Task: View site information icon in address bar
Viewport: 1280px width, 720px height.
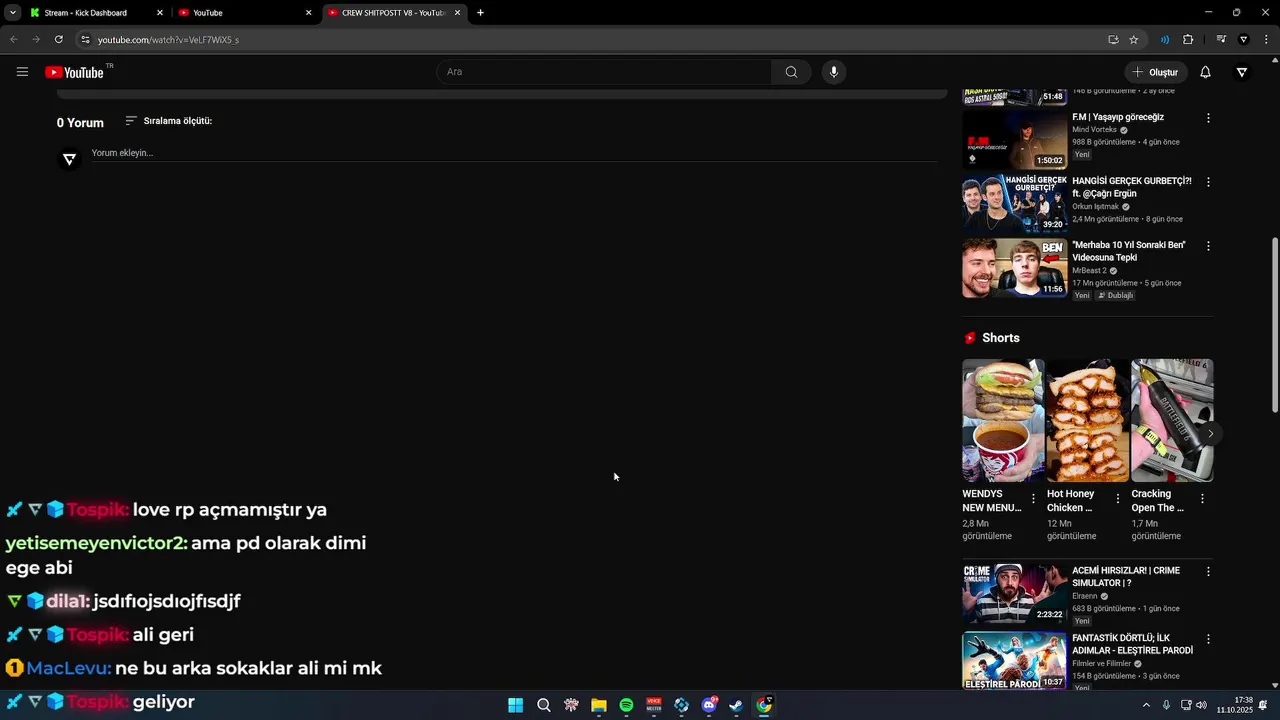Action: tap(85, 39)
